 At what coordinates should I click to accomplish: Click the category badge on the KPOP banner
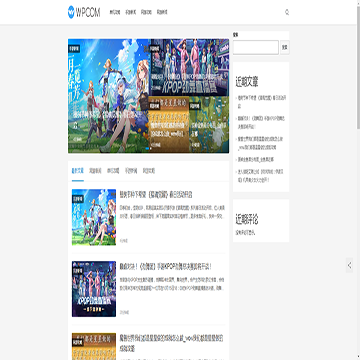(x=155, y=49)
